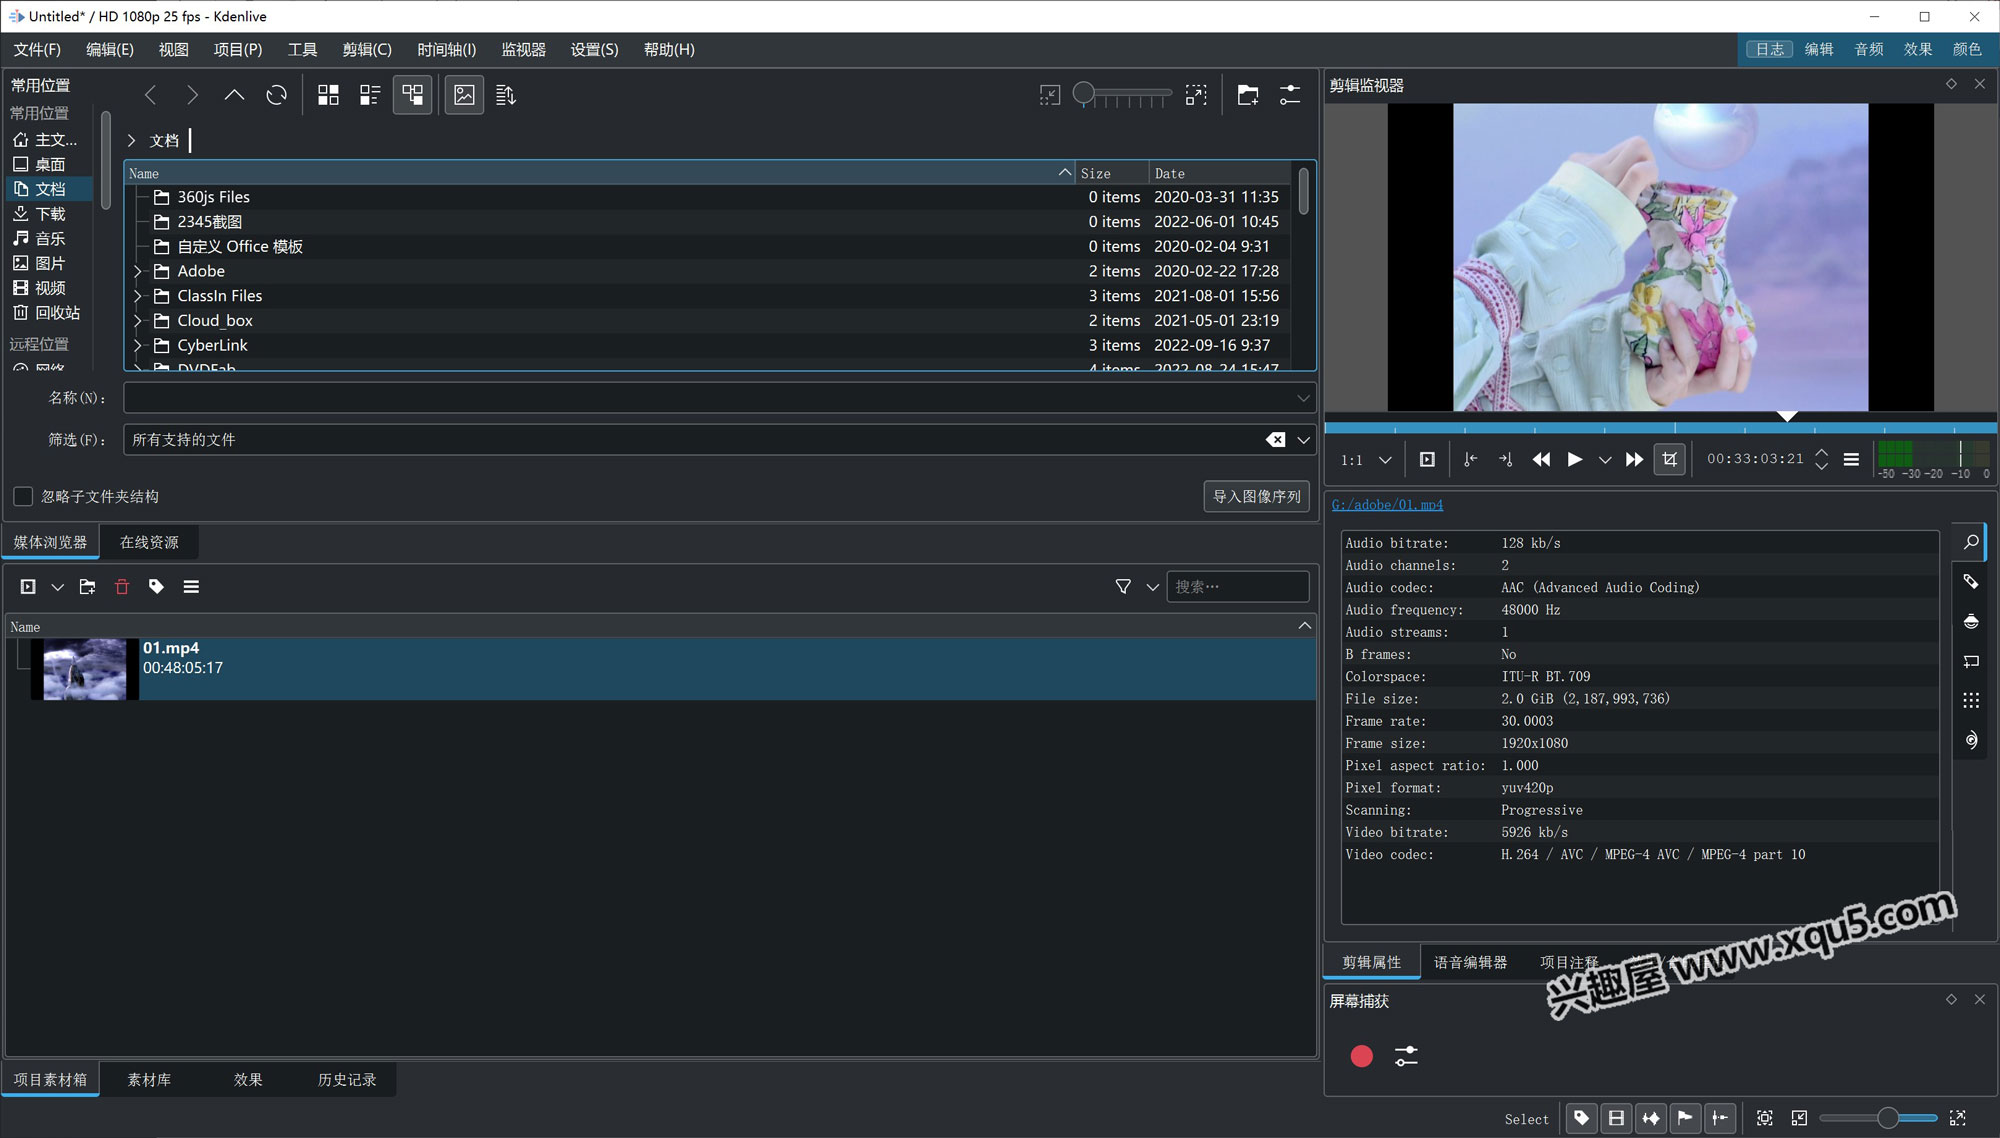This screenshot has height=1138, width=2000.
Task: Go back in the media browser
Action: [151, 95]
